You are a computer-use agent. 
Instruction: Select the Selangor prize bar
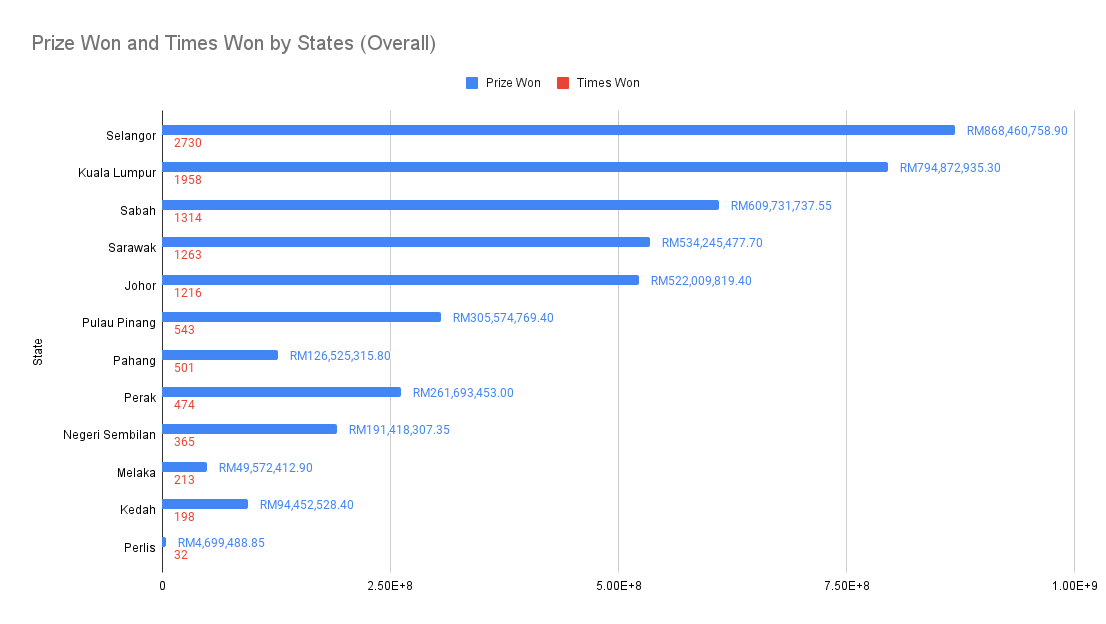coord(558,130)
